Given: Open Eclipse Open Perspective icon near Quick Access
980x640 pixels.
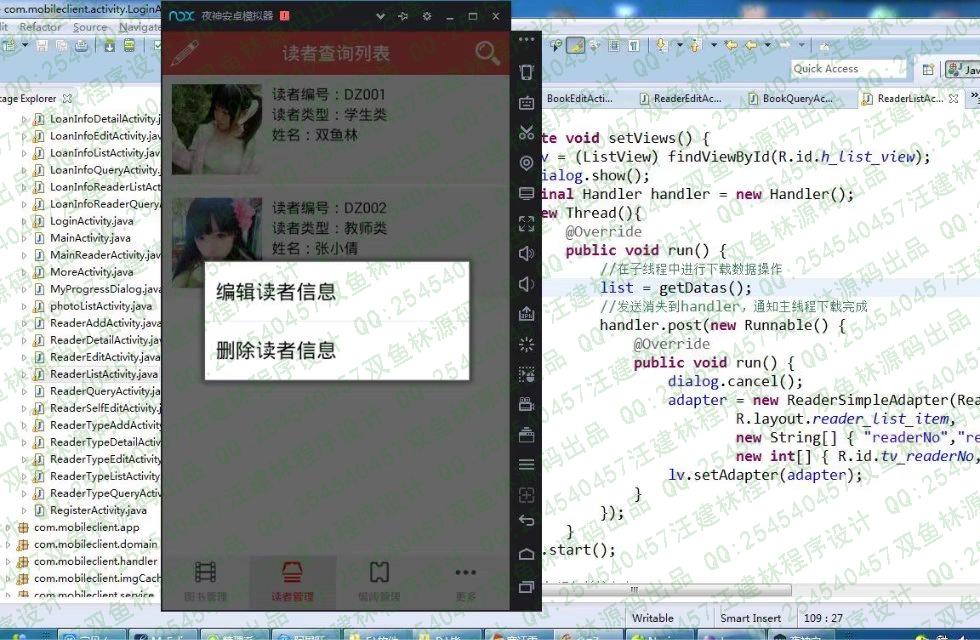Looking at the screenshot, I should coord(928,69).
